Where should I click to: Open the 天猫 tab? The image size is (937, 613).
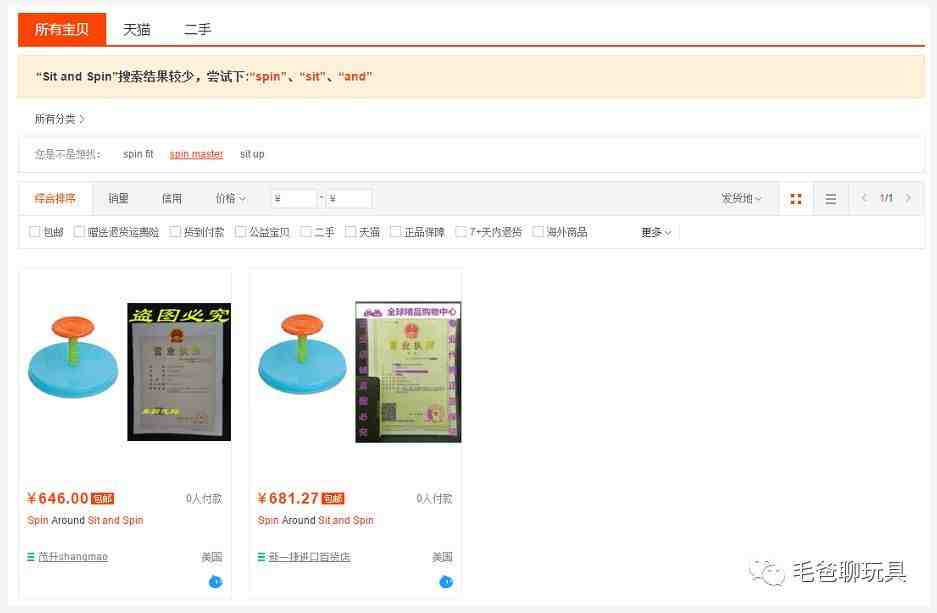pyautogui.click(x=137, y=29)
